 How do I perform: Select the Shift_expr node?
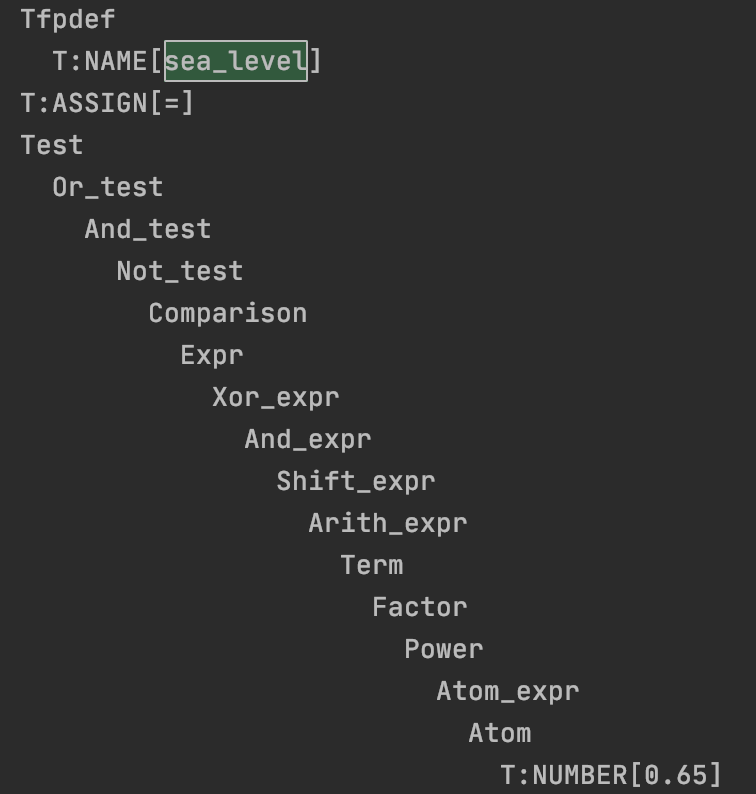[x=355, y=482]
